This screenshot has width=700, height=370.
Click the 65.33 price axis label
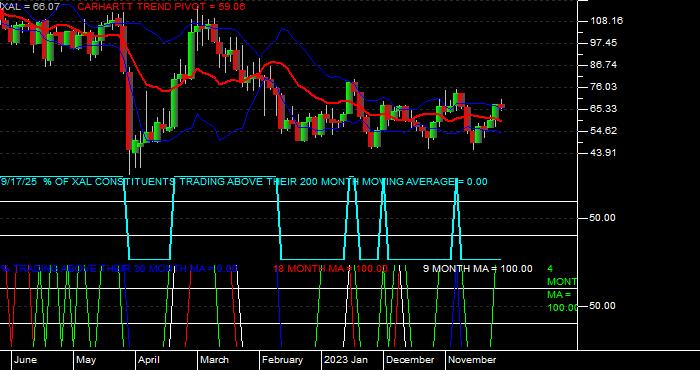coord(604,108)
